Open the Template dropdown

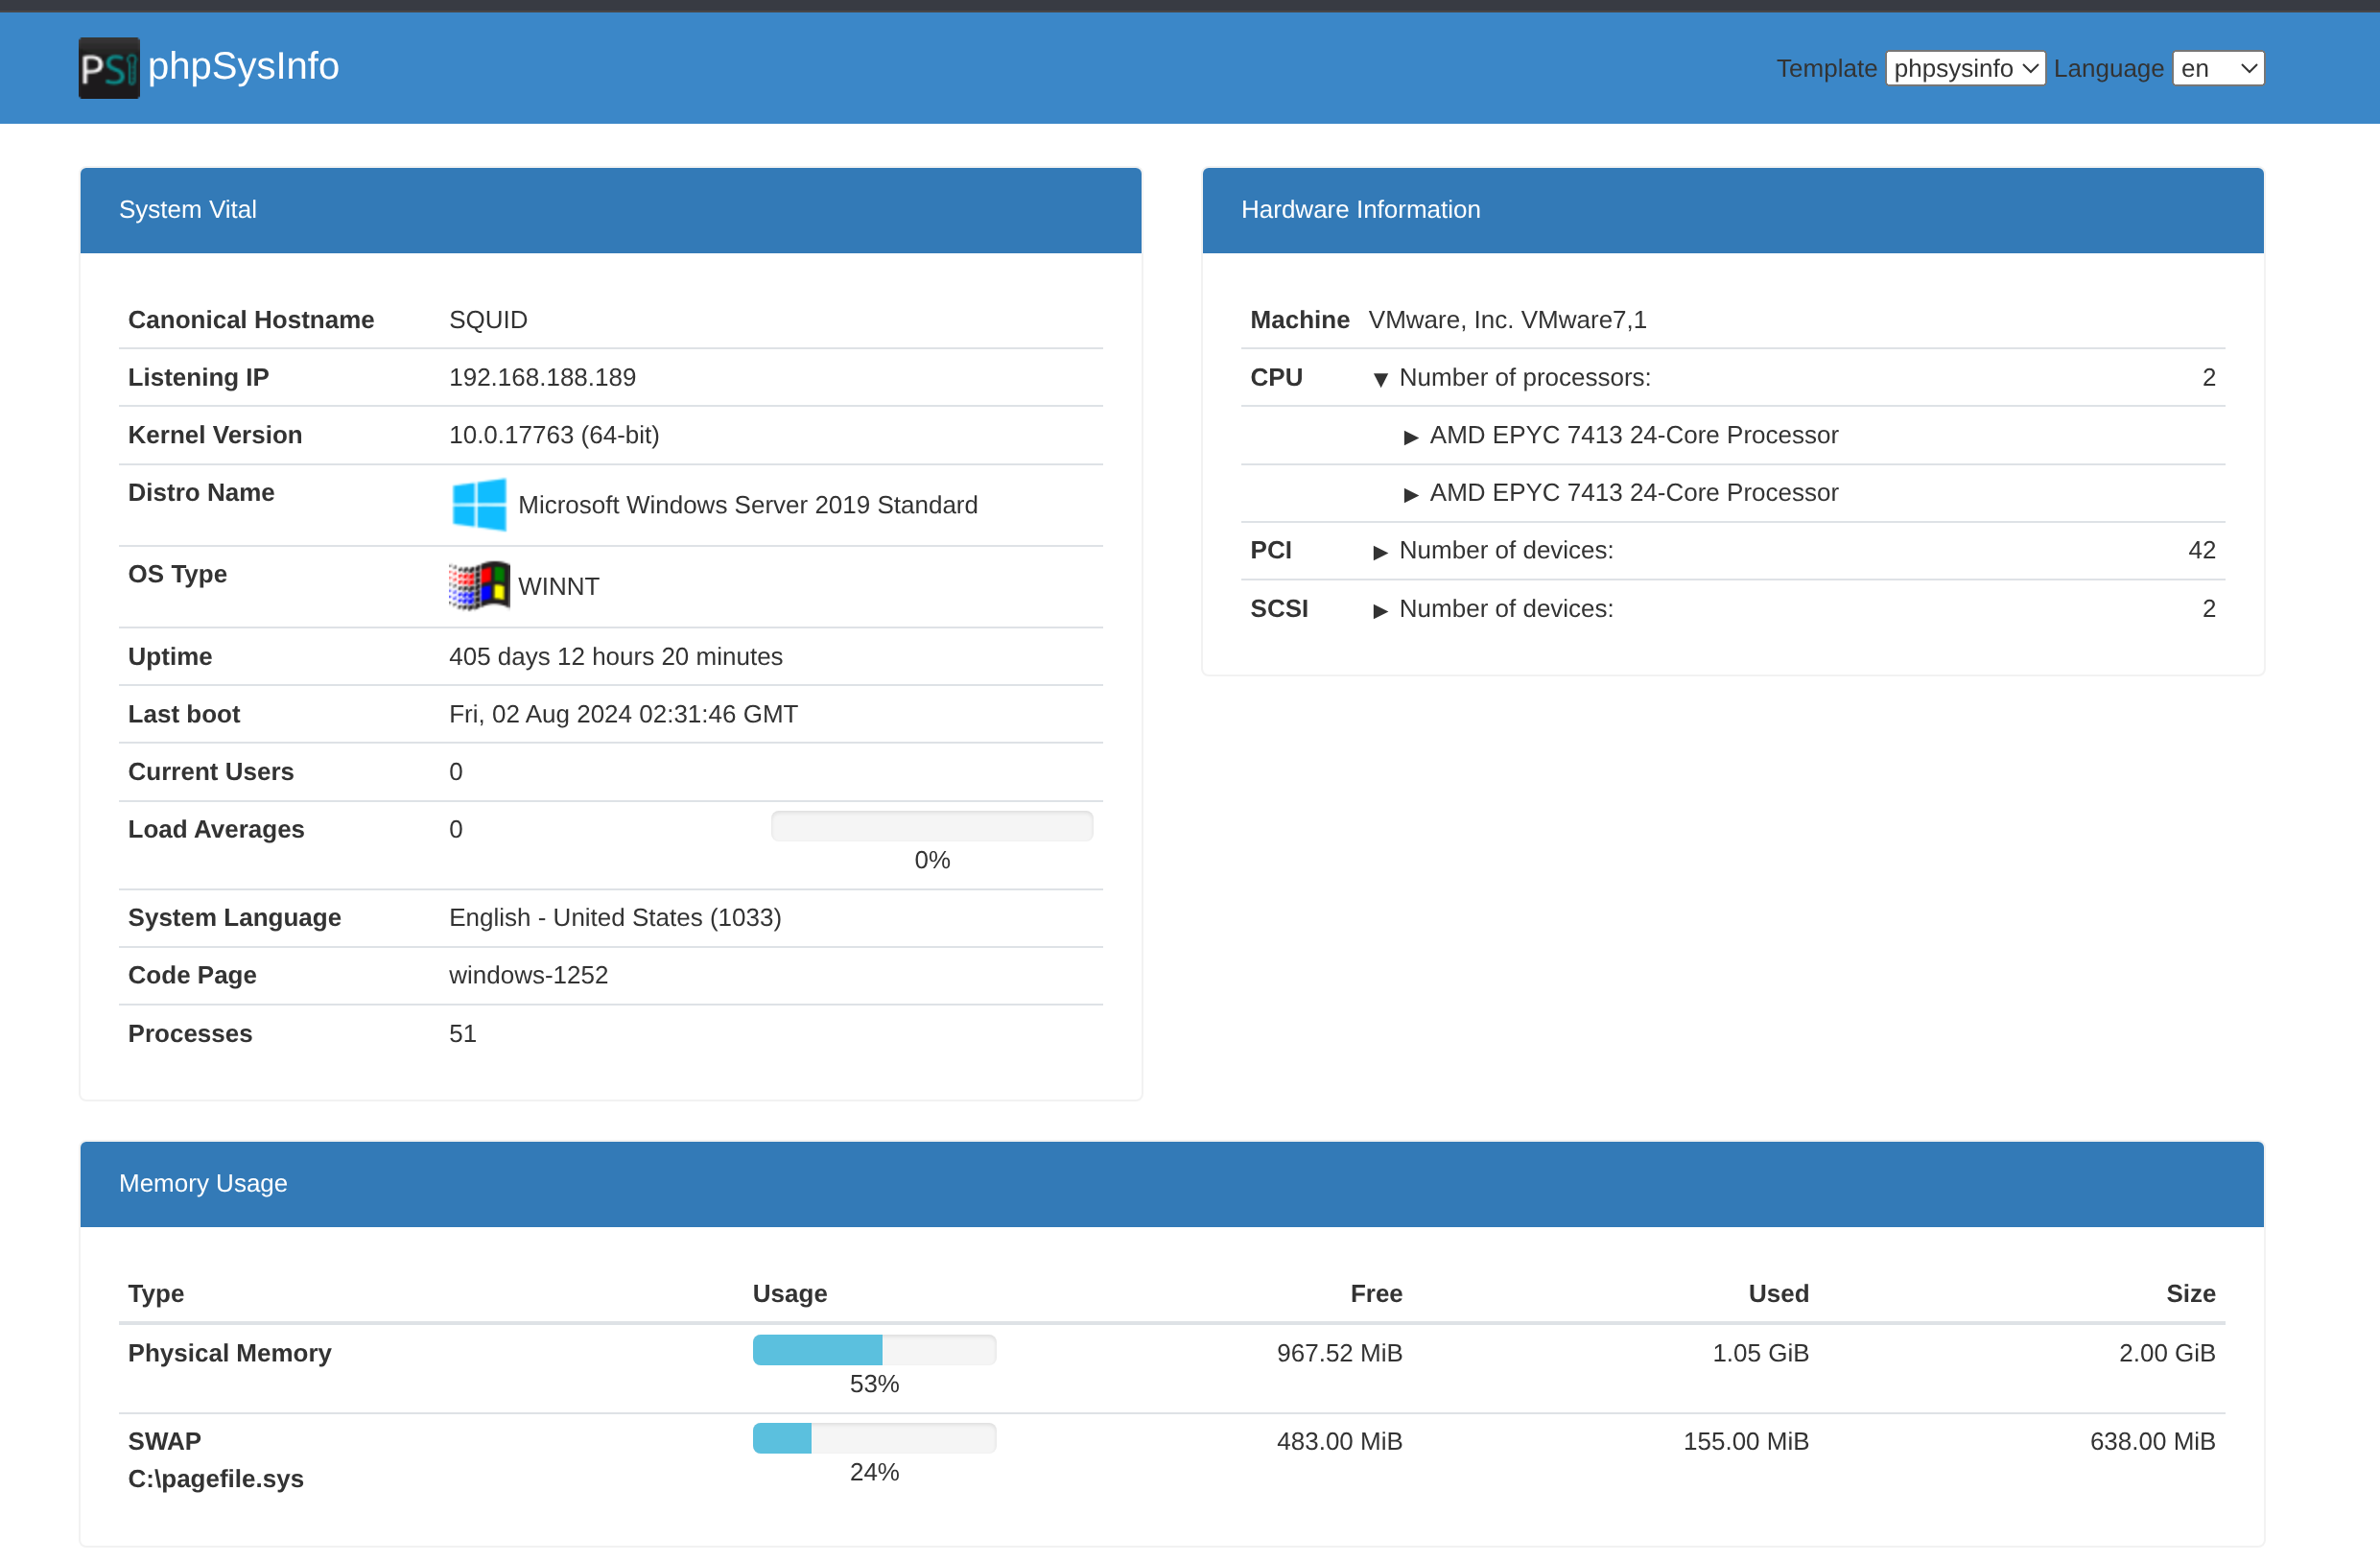point(1964,69)
